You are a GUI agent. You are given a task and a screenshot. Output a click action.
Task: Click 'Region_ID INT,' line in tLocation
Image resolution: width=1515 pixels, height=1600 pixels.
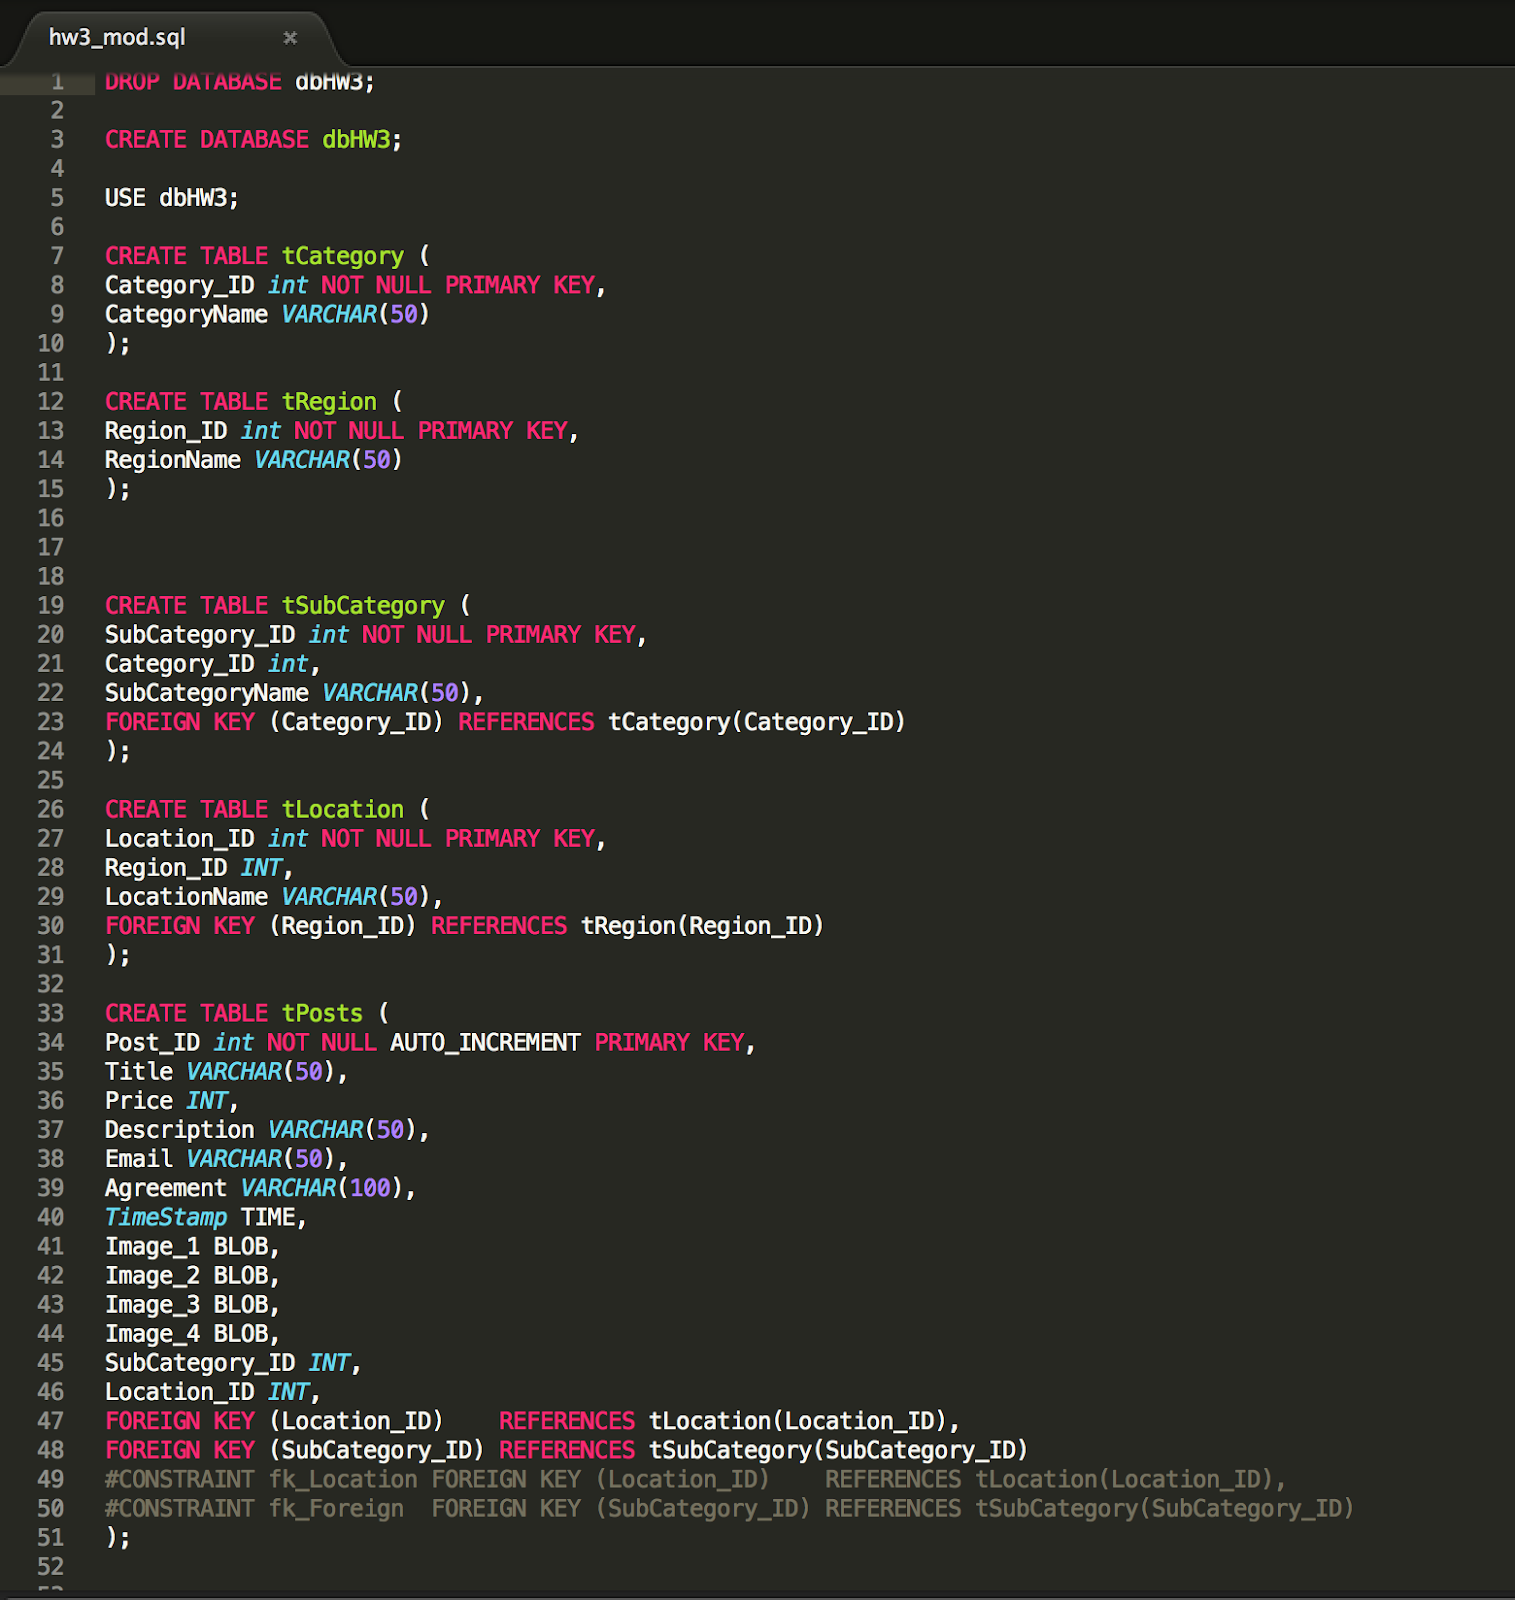click(x=199, y=868)
